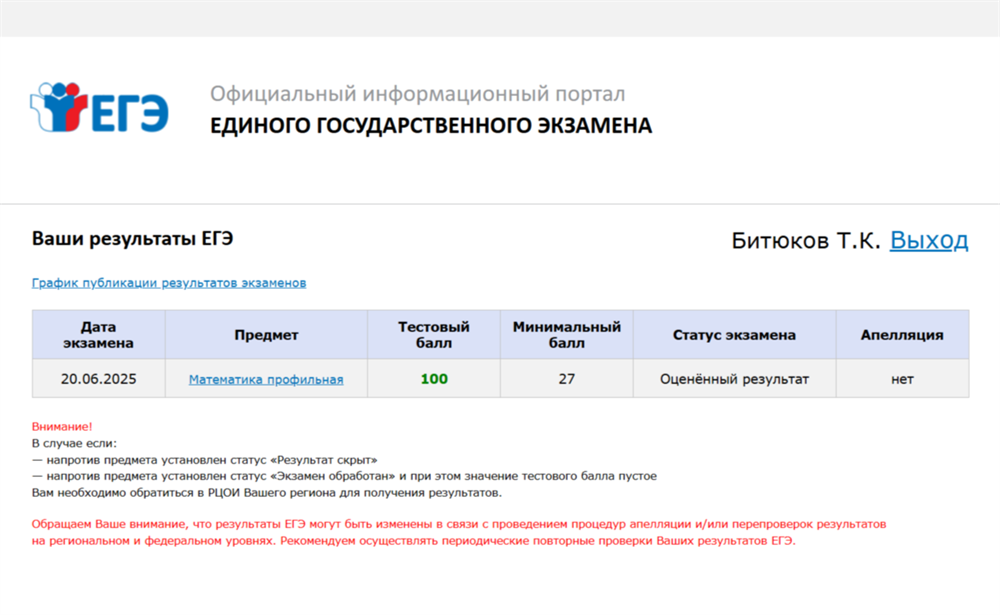Click the Выход logout link
The height and width of the screenshot is (615, 1000).
929,240
